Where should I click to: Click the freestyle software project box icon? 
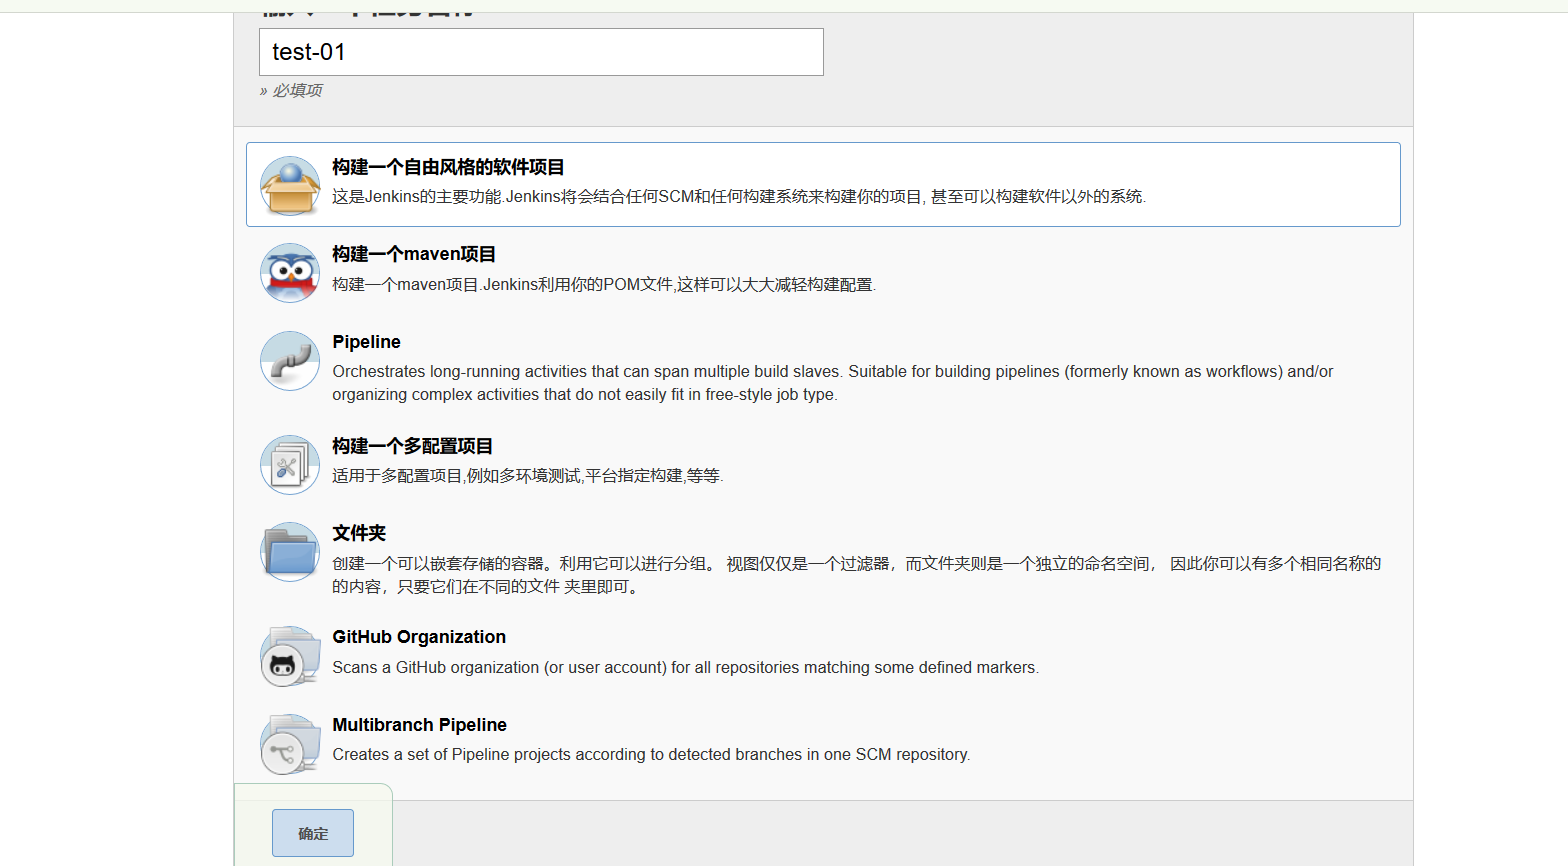click(290, 185)
